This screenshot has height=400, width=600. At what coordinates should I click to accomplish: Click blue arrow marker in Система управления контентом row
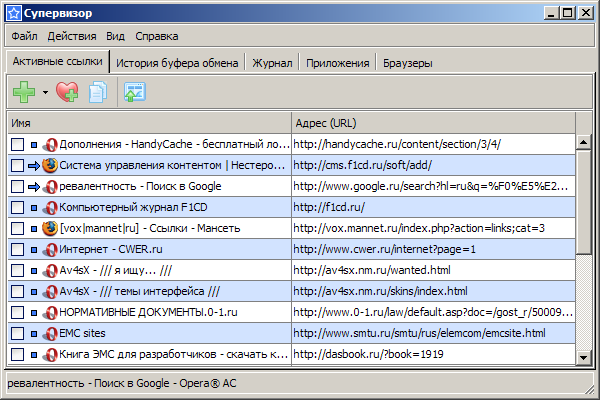tap(34, 166)
